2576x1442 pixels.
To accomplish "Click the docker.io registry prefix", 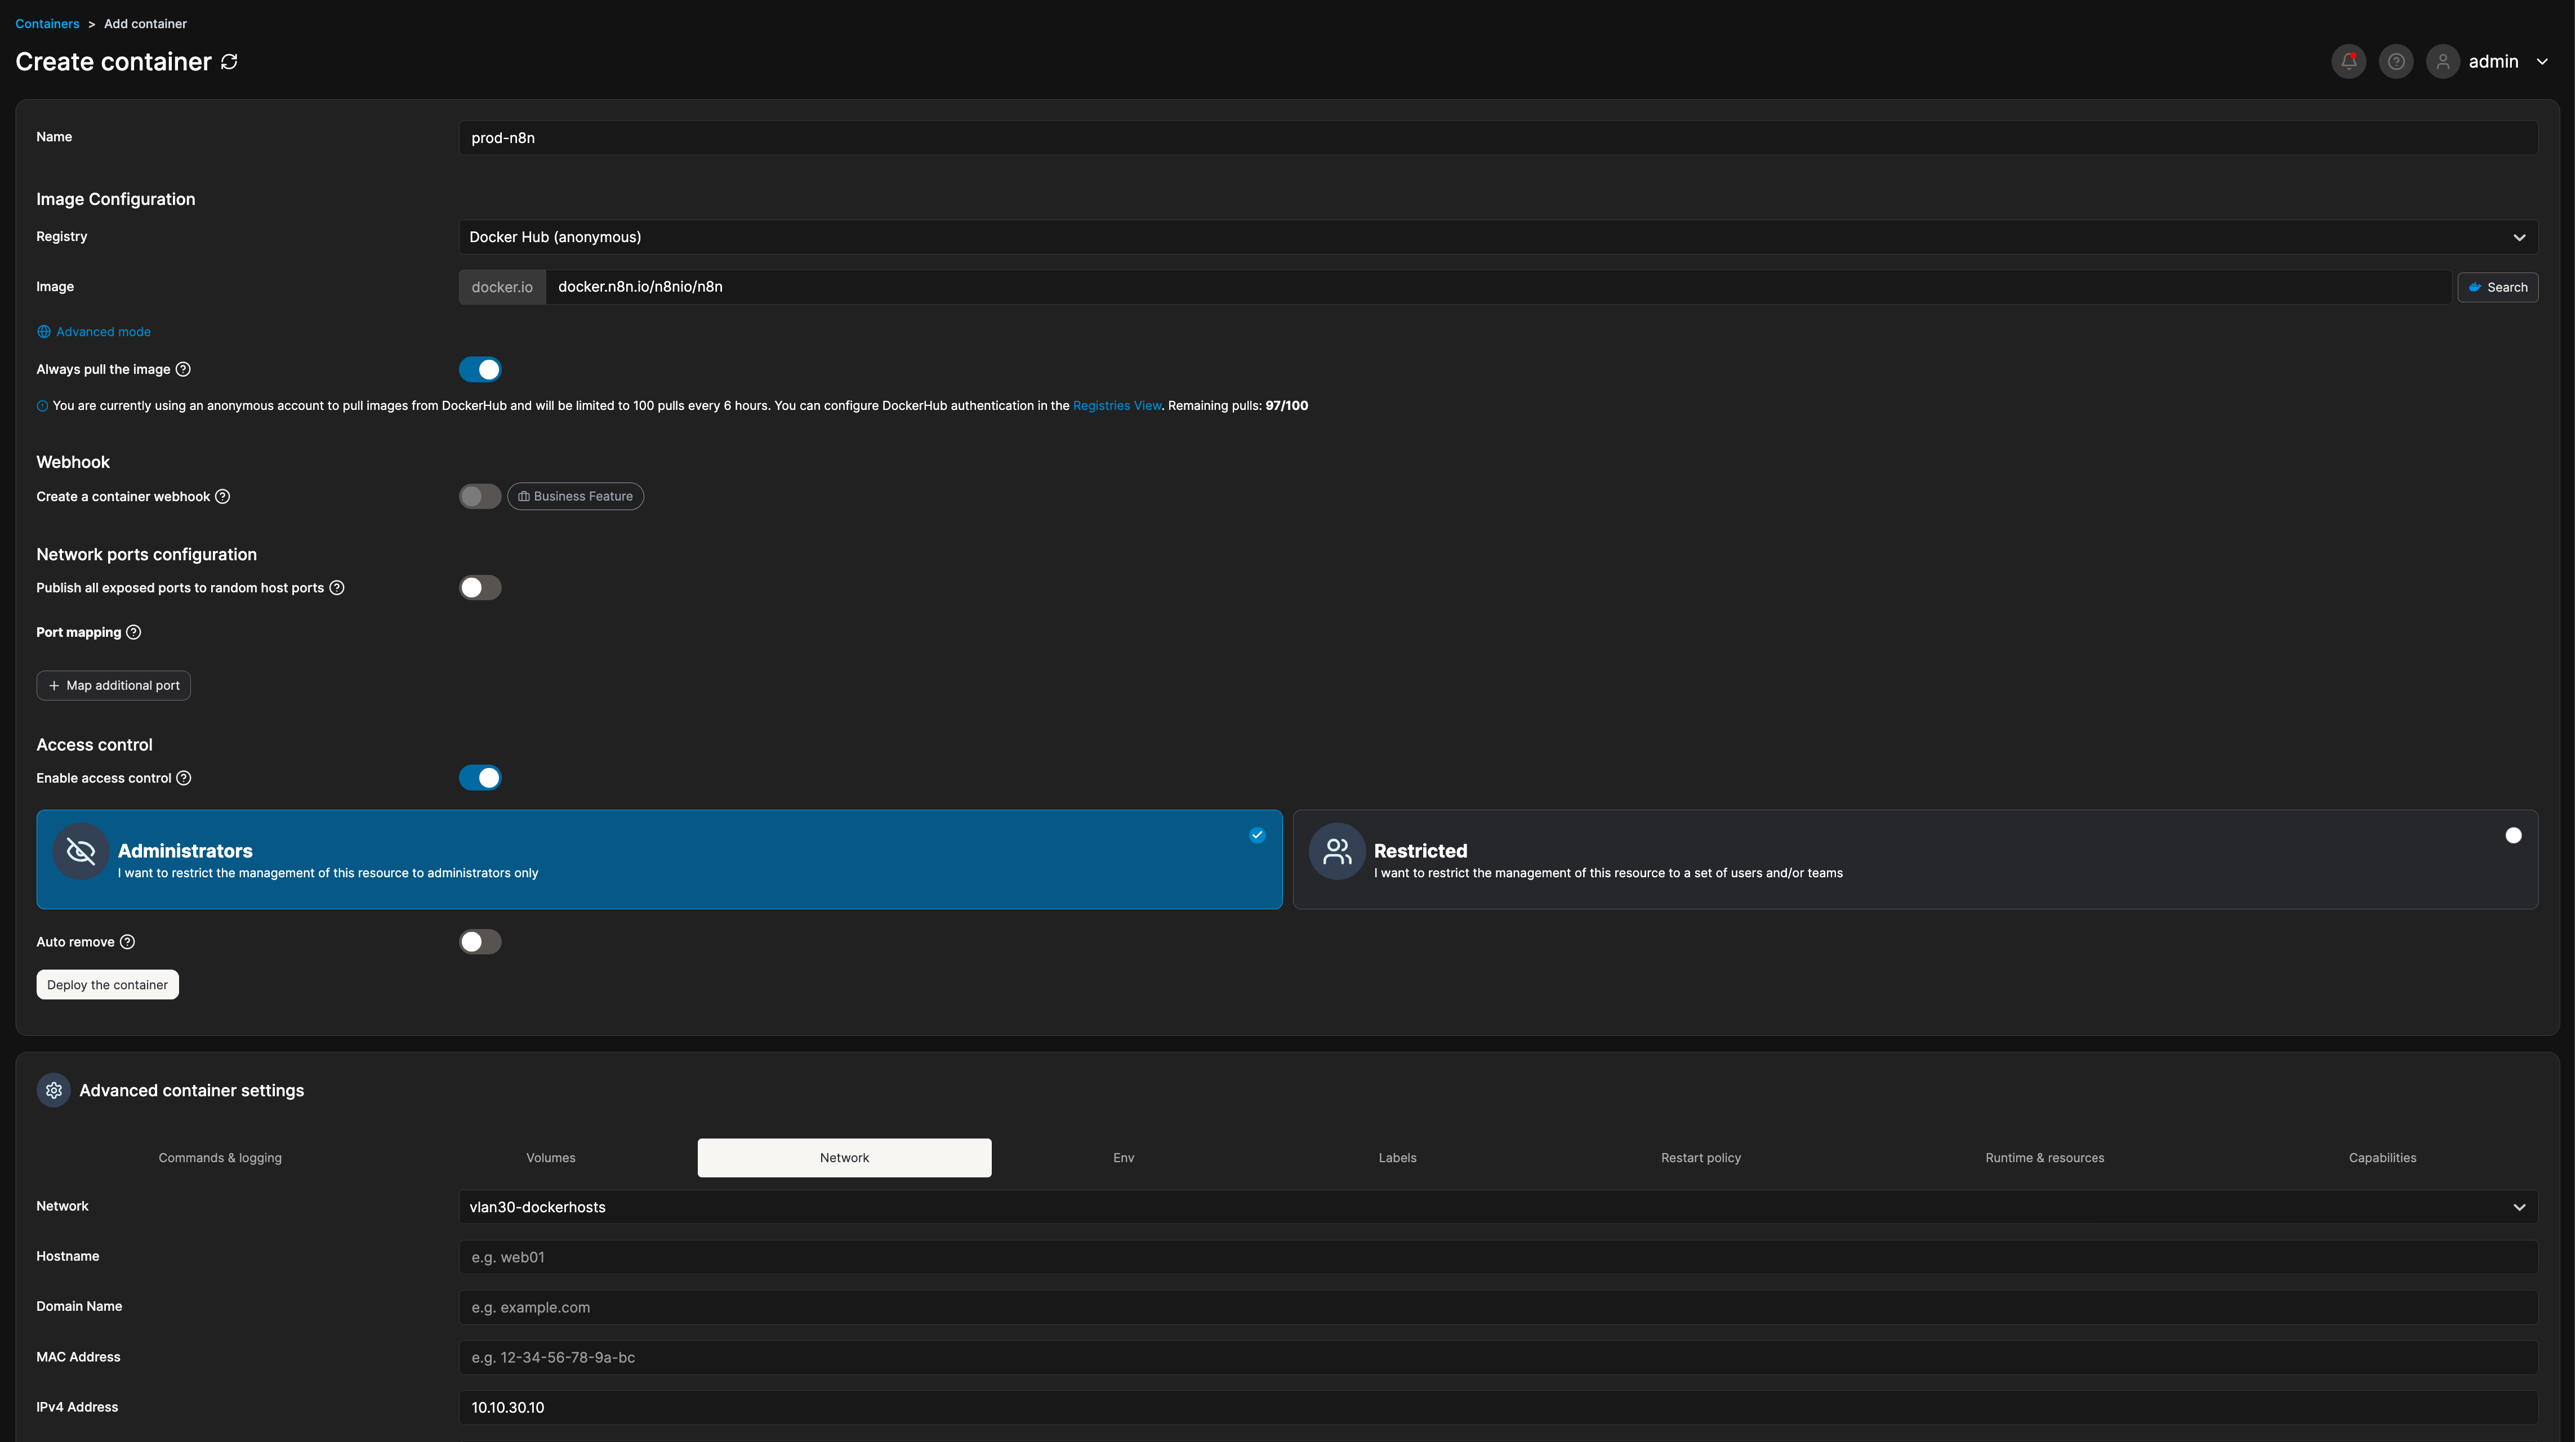I will point(502,287).
